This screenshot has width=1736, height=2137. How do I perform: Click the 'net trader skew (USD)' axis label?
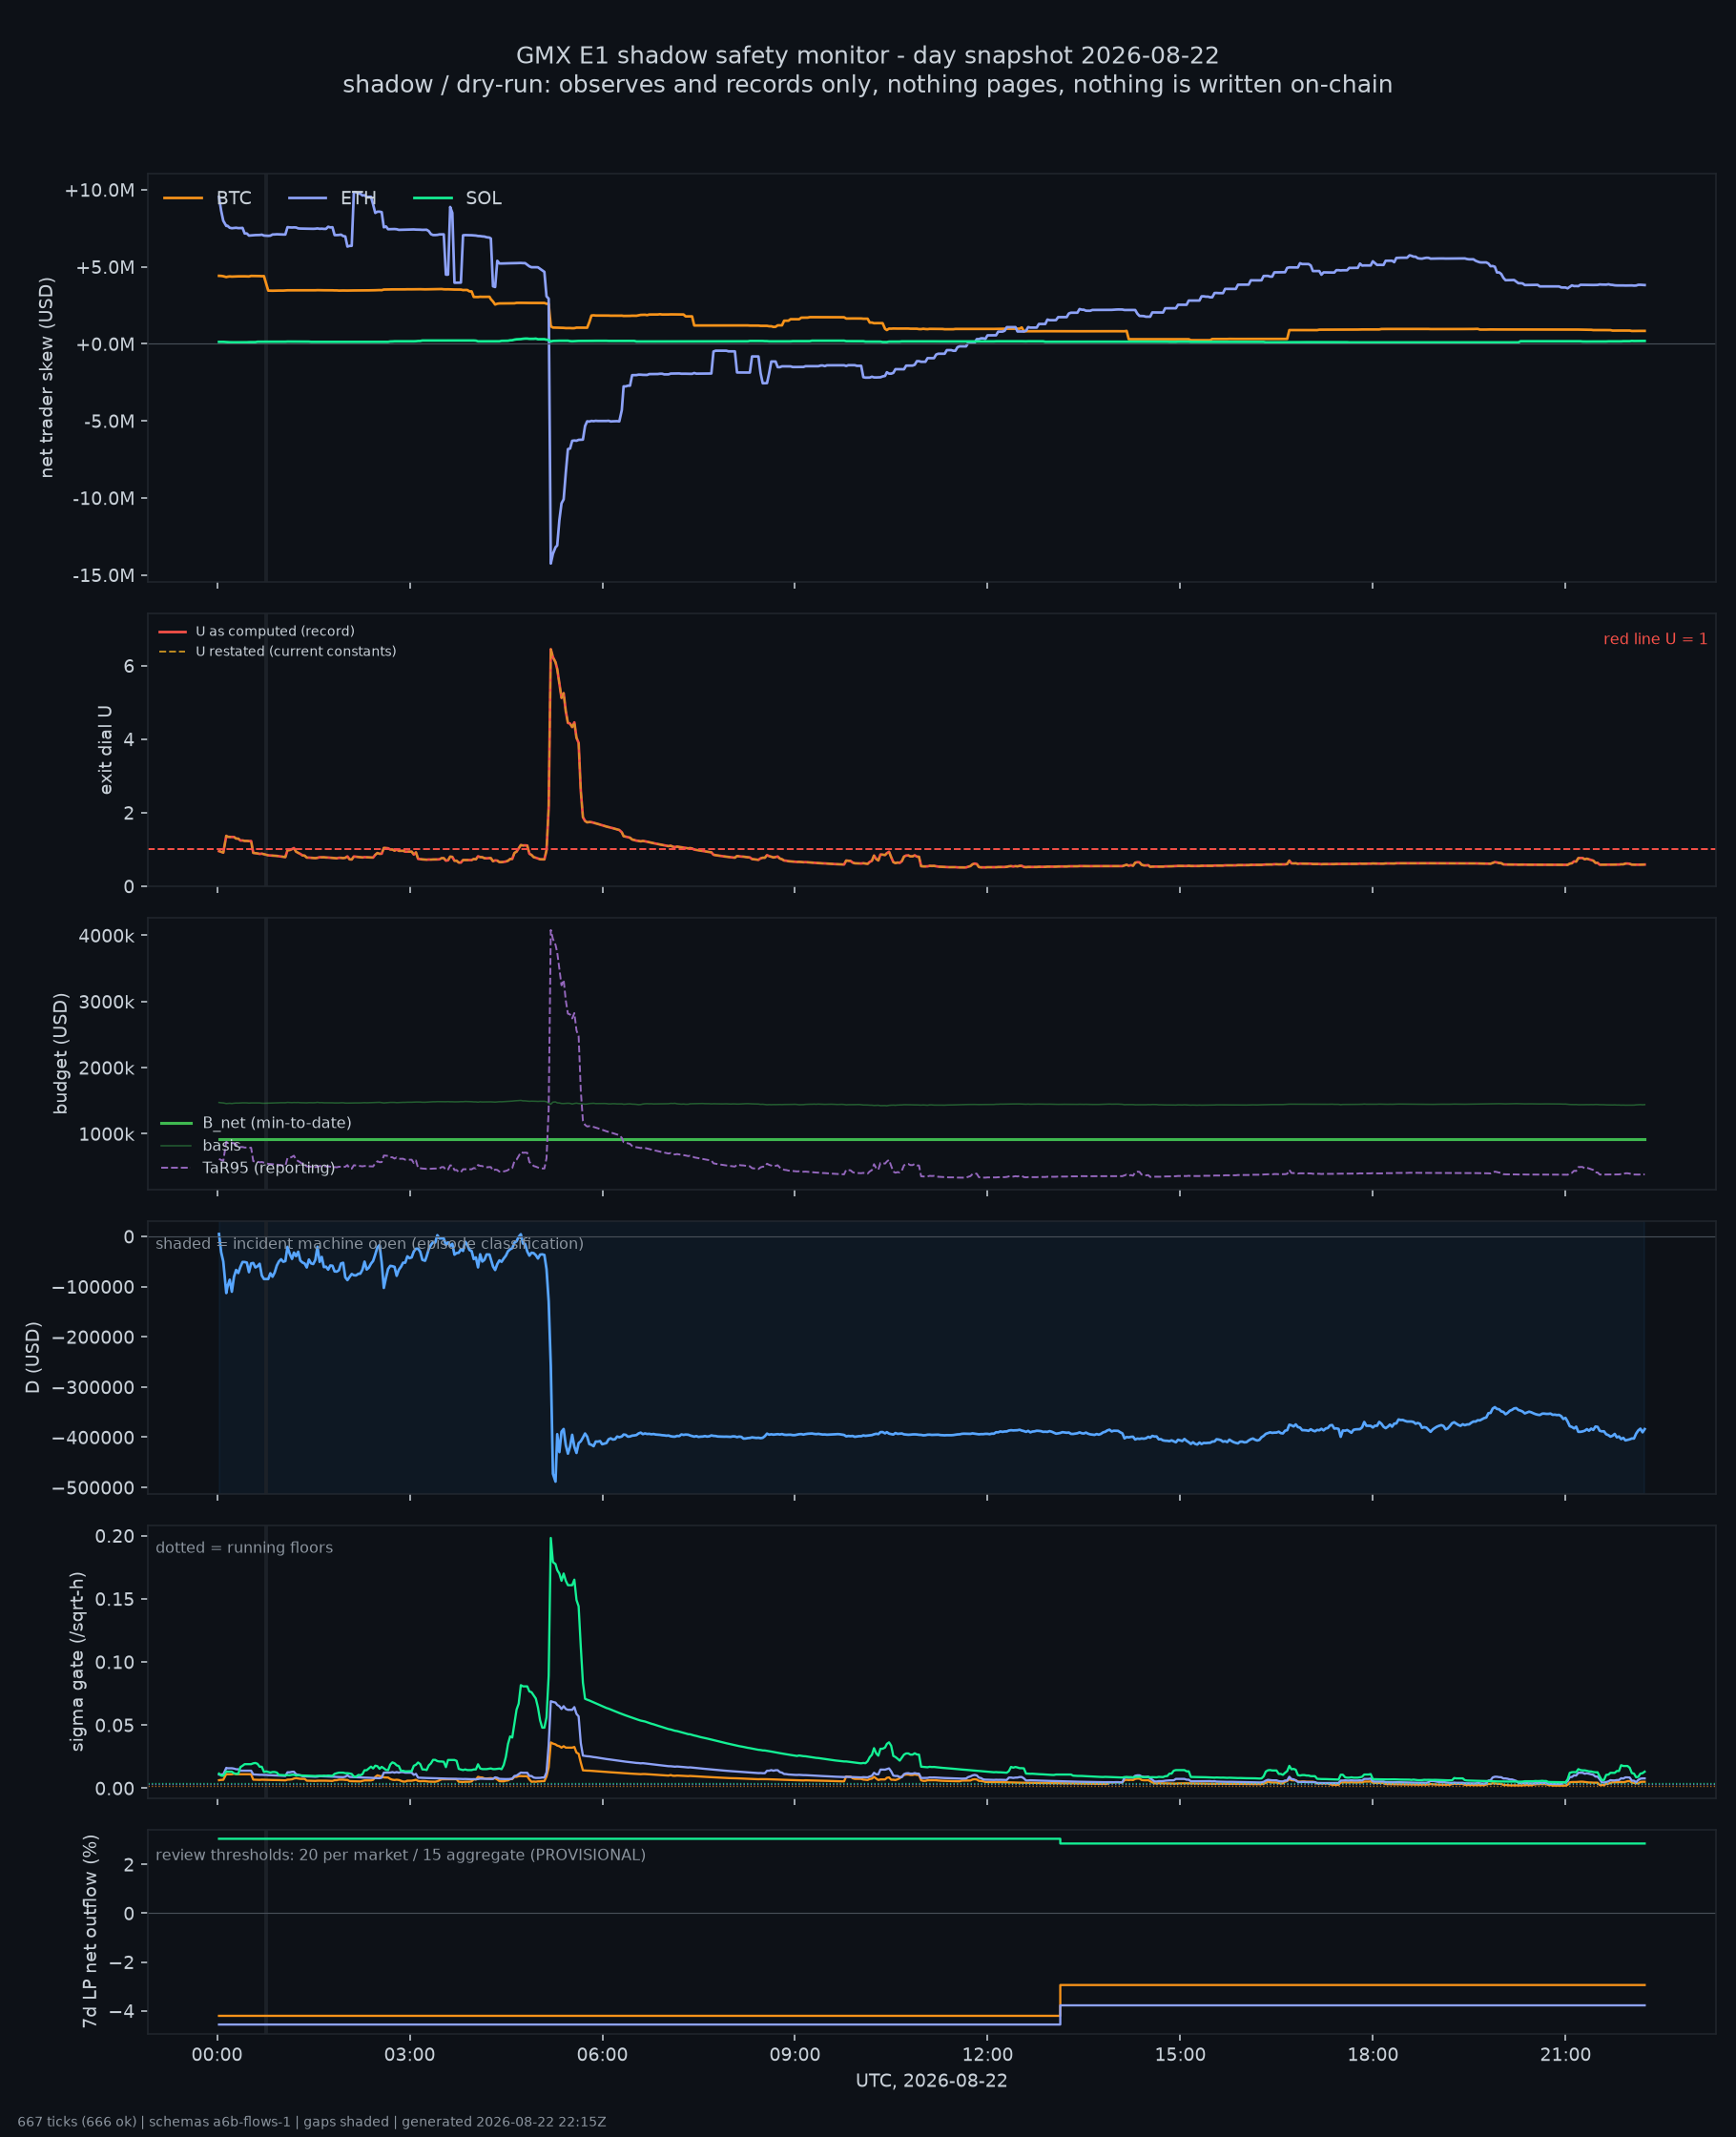coord(47,377)
